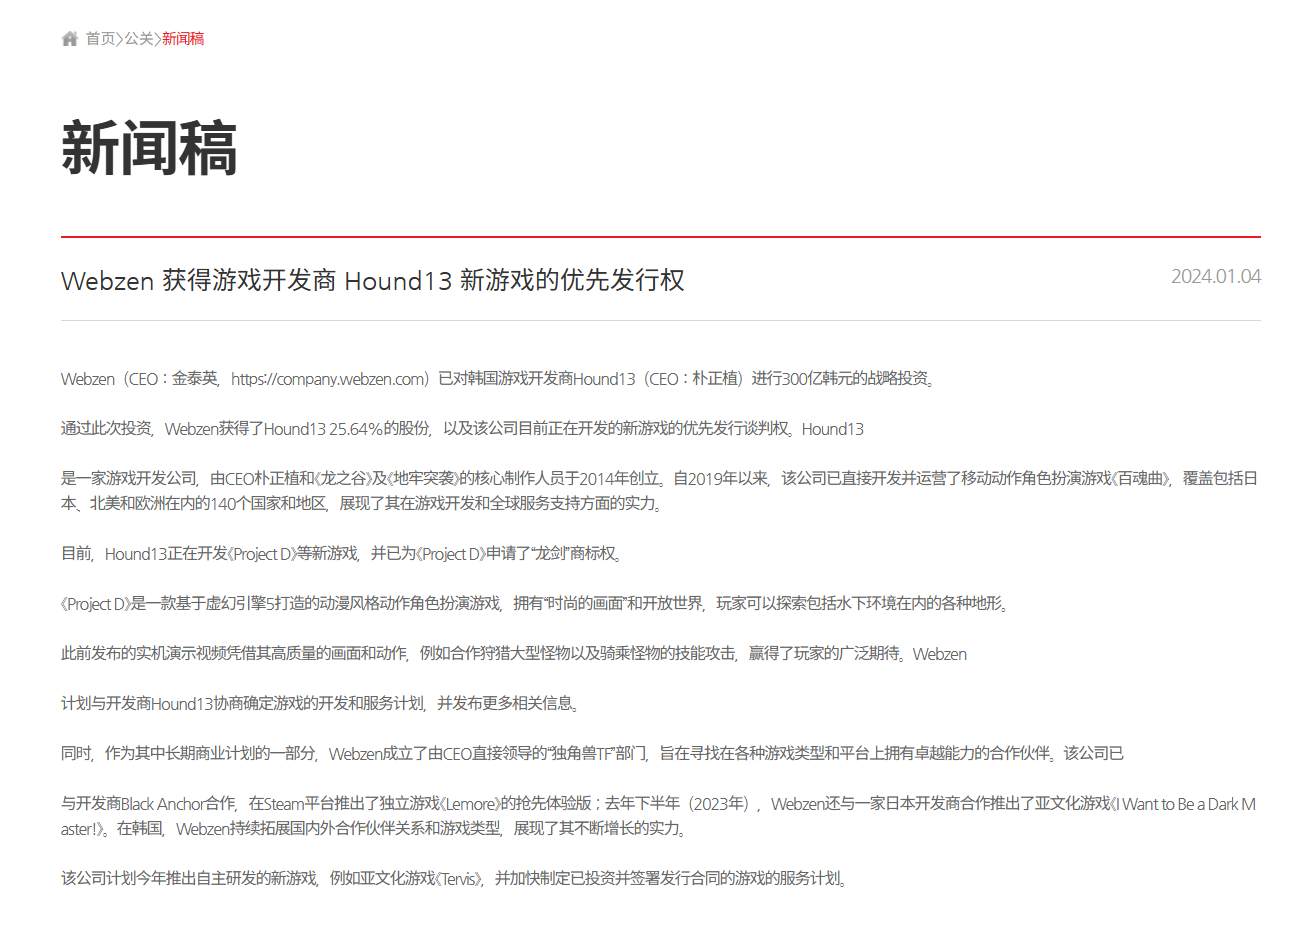Click the paragraph starting with 与开发商Black Anchor合作
1295x935 pixels.
click(x=658, y=816)
